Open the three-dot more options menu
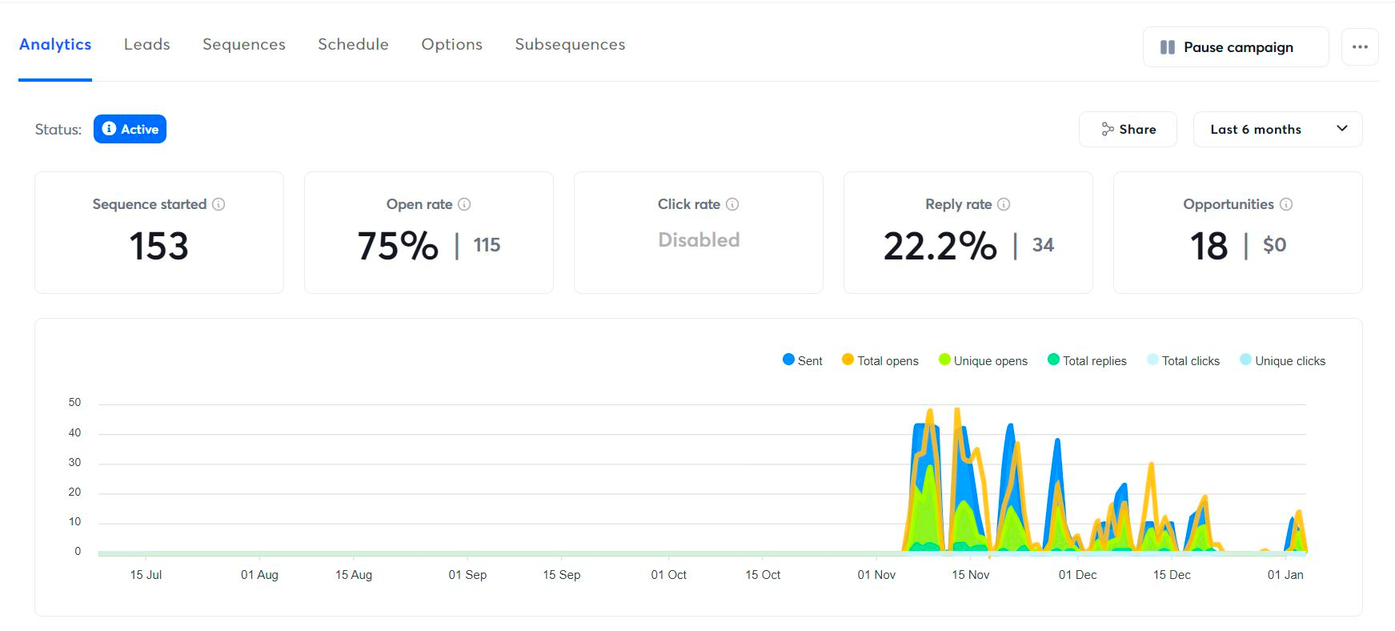This screenshot has height=631, width=1395. coord(1359,47)
